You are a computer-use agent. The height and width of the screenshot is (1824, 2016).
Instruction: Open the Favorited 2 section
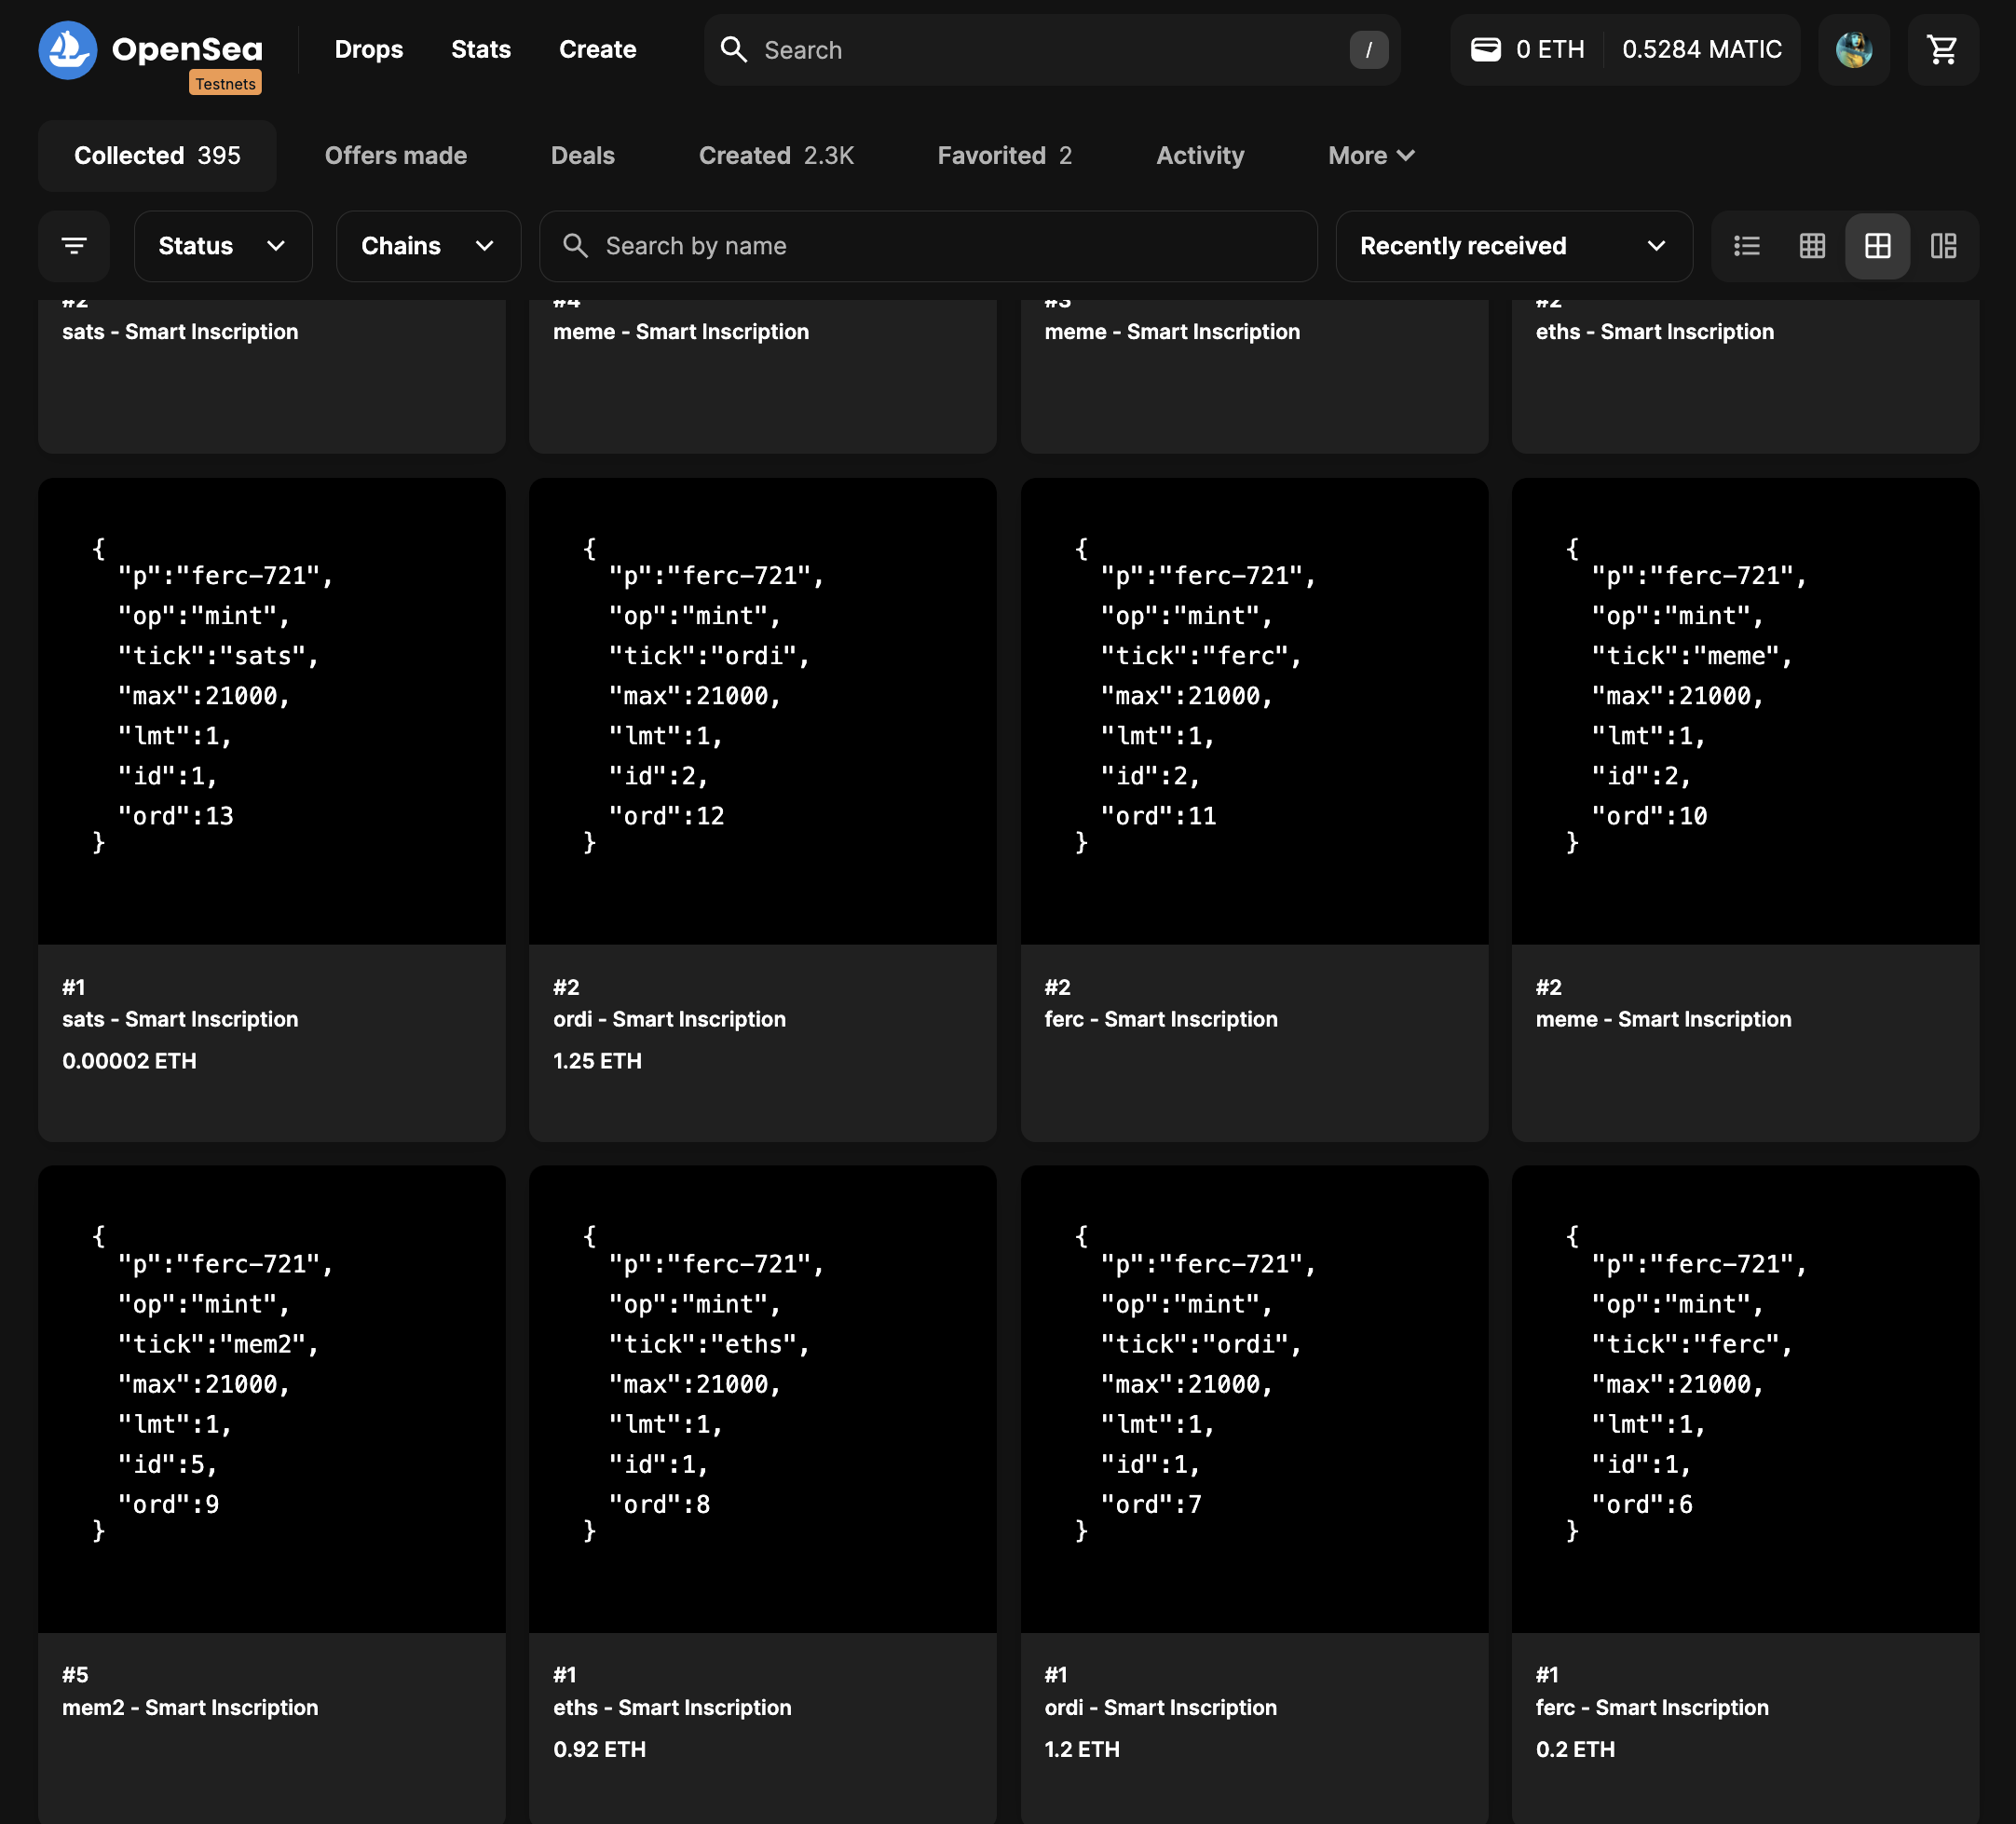(1004, 157)
